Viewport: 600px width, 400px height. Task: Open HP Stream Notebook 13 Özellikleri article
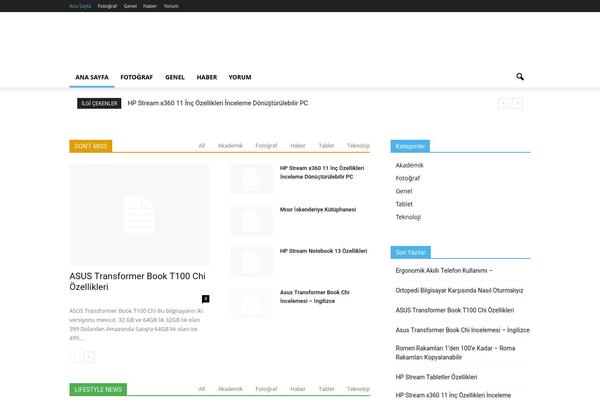point(323,251)
